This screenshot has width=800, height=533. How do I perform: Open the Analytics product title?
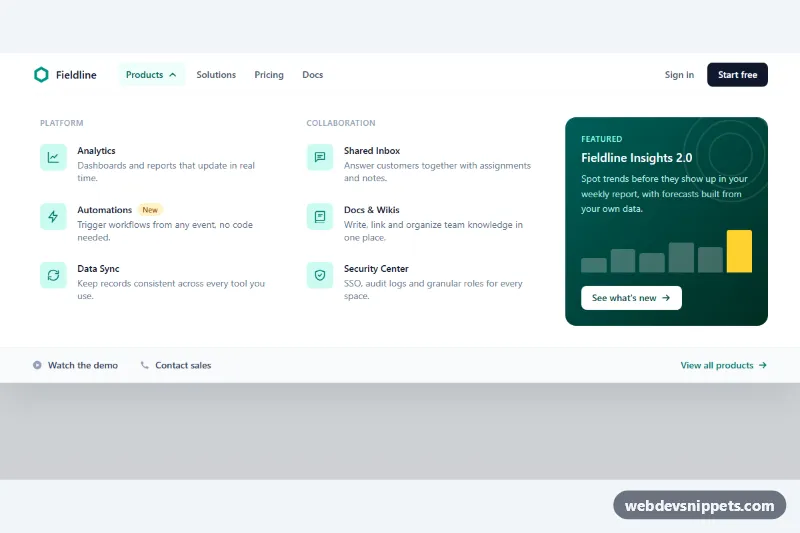tap(96, 150)
